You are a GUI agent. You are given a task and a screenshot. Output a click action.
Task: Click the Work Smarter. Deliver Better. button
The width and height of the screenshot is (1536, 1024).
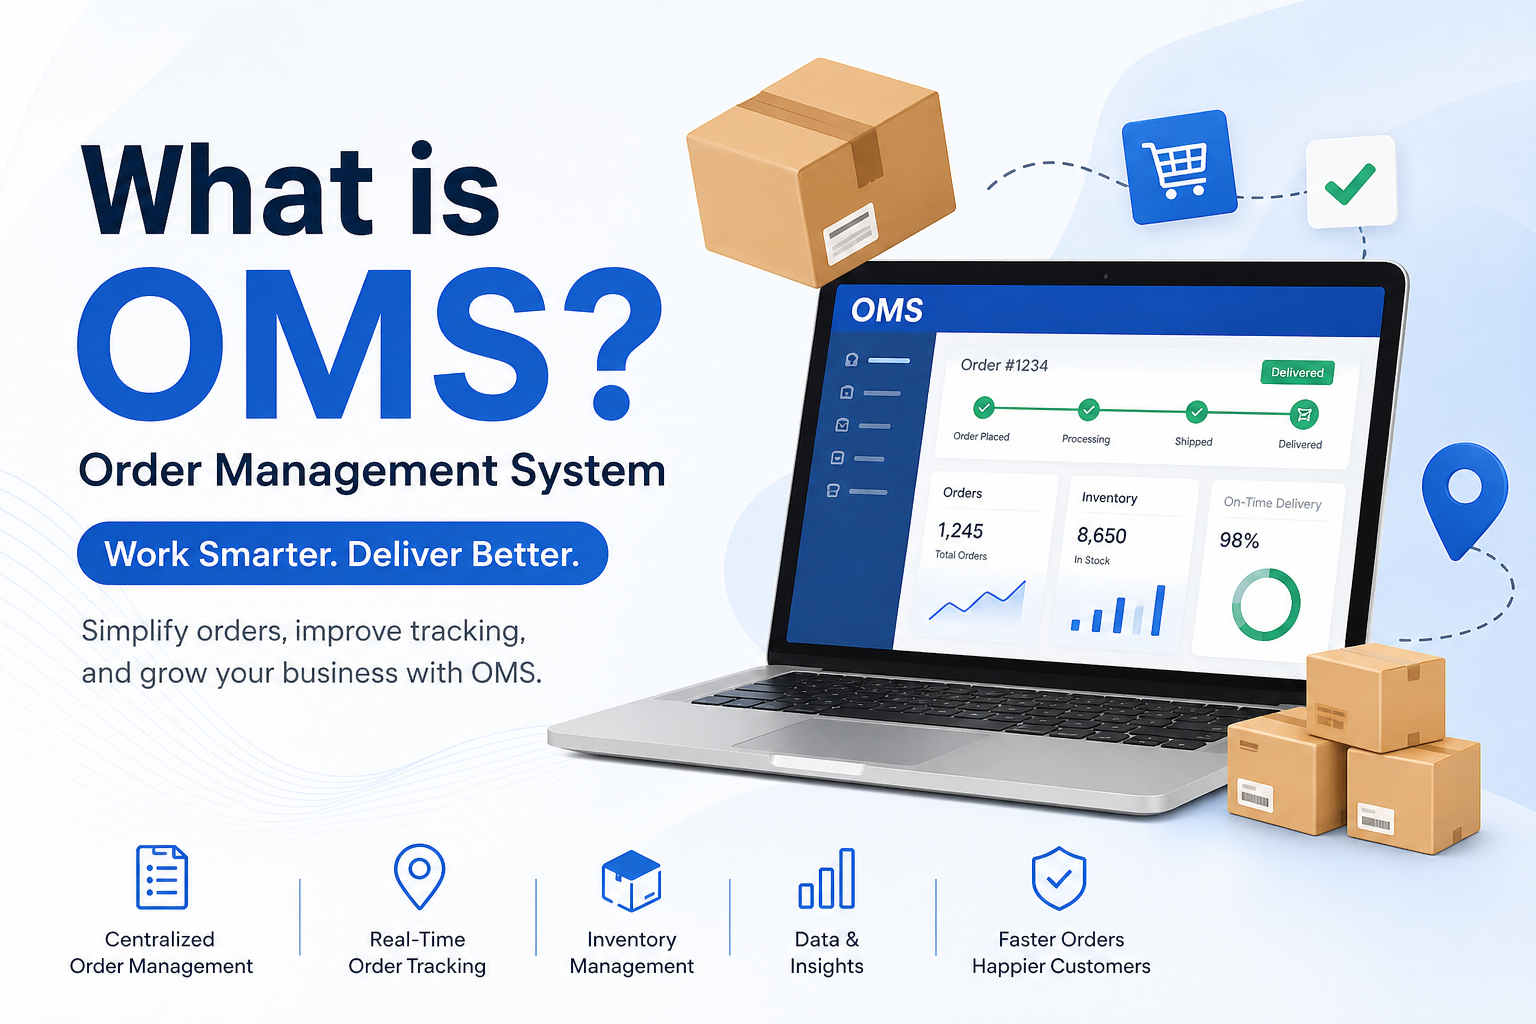pyautogui.click(x=342, y=553)
